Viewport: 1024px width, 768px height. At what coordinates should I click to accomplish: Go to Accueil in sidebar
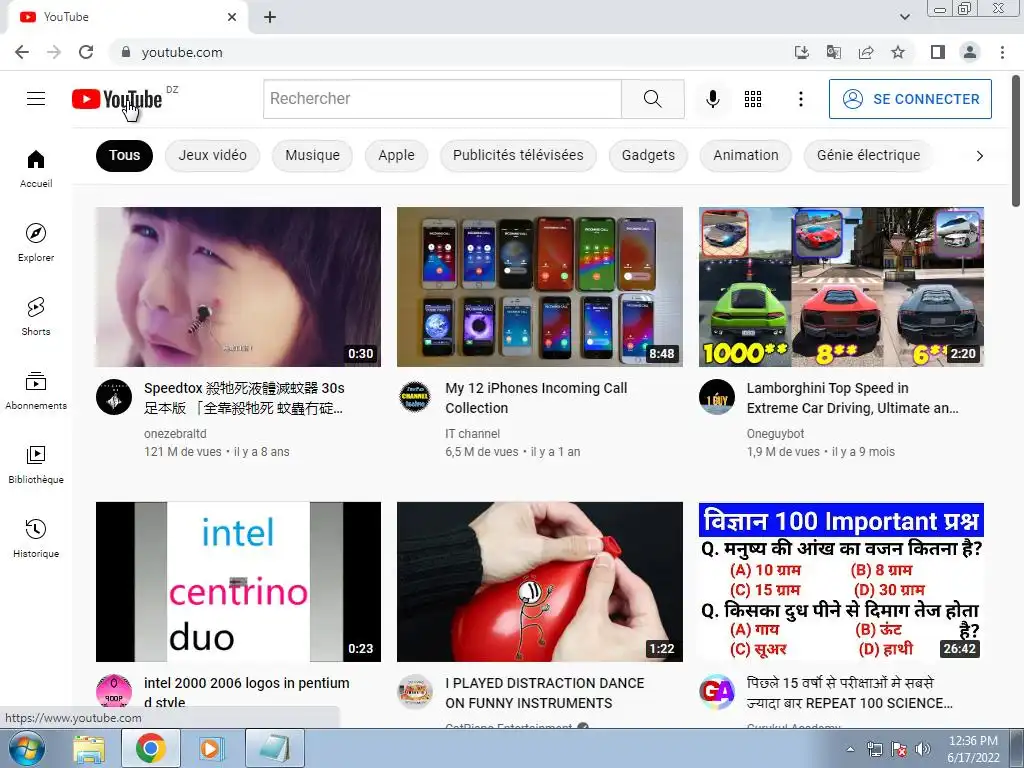[x=36, y=168]
